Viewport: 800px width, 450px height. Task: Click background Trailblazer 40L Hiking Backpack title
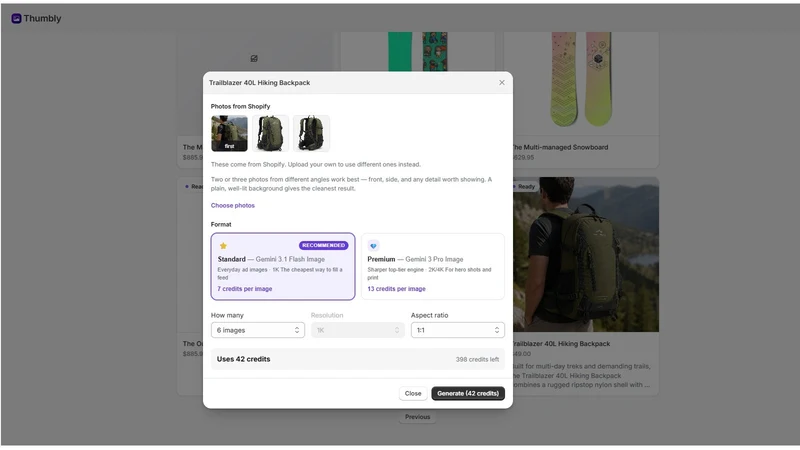click(x=562, y=344)
